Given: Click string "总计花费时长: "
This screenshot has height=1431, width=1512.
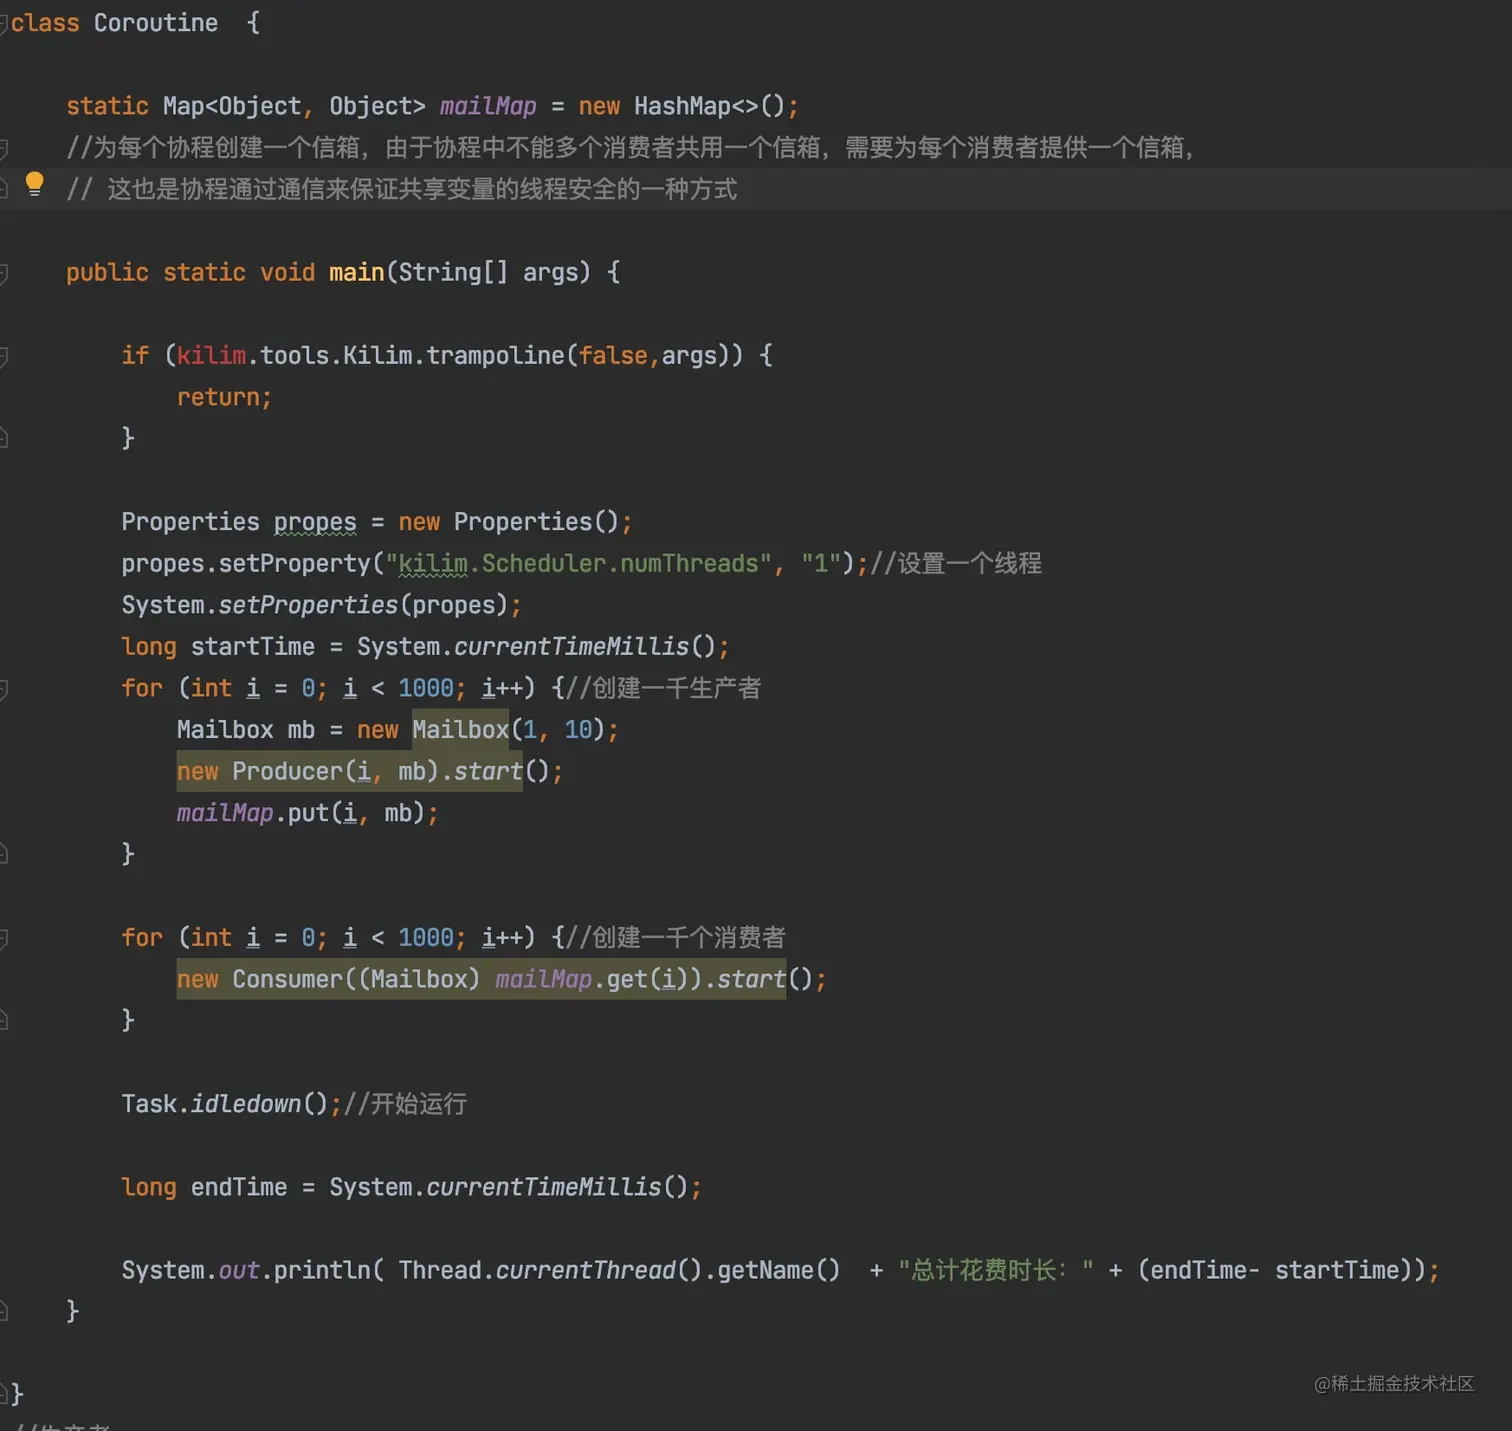Looking at the screenshot, I should pos(996,1270).
